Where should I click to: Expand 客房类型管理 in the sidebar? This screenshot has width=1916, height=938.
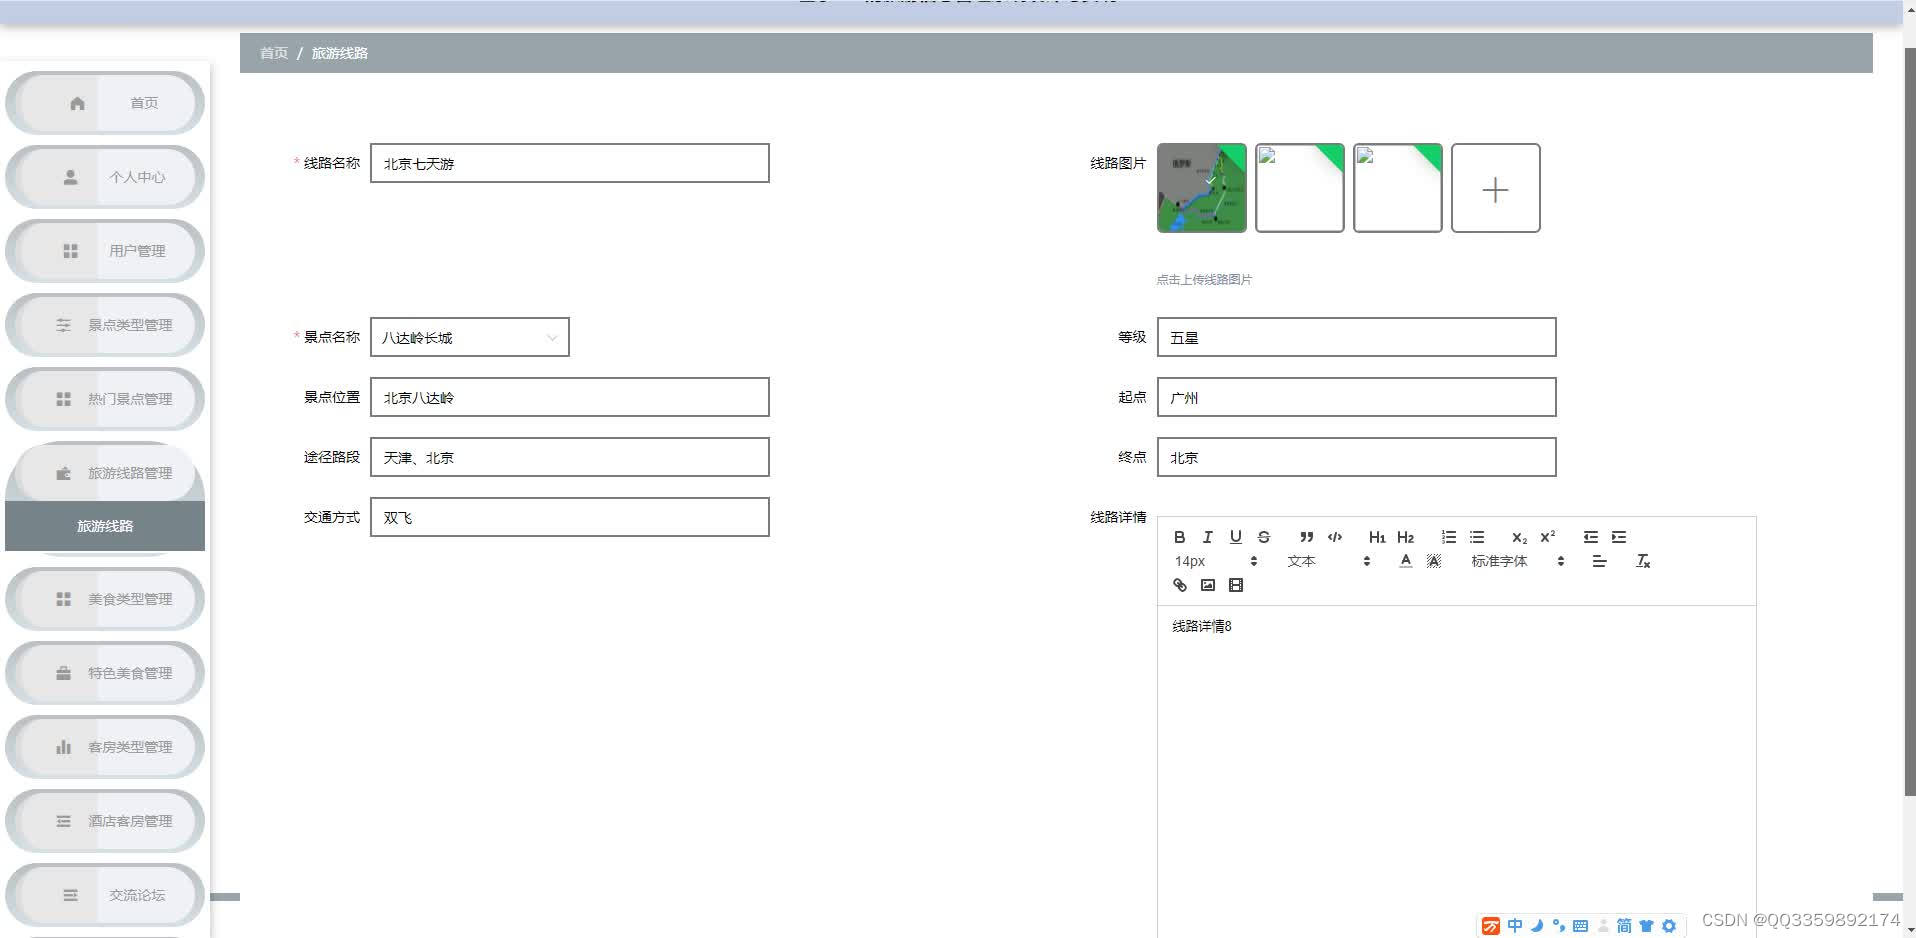pos(105,747)
